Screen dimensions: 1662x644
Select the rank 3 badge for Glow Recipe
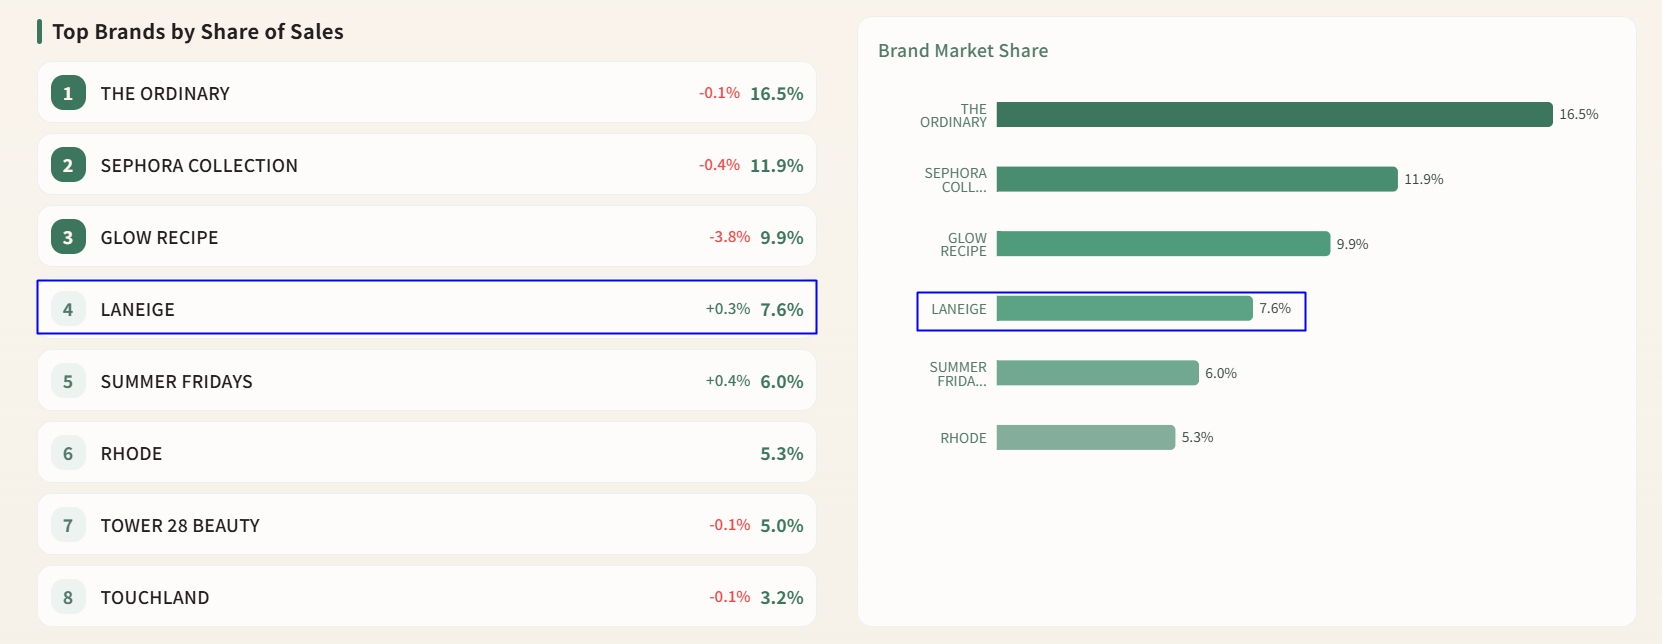[68, 237]
